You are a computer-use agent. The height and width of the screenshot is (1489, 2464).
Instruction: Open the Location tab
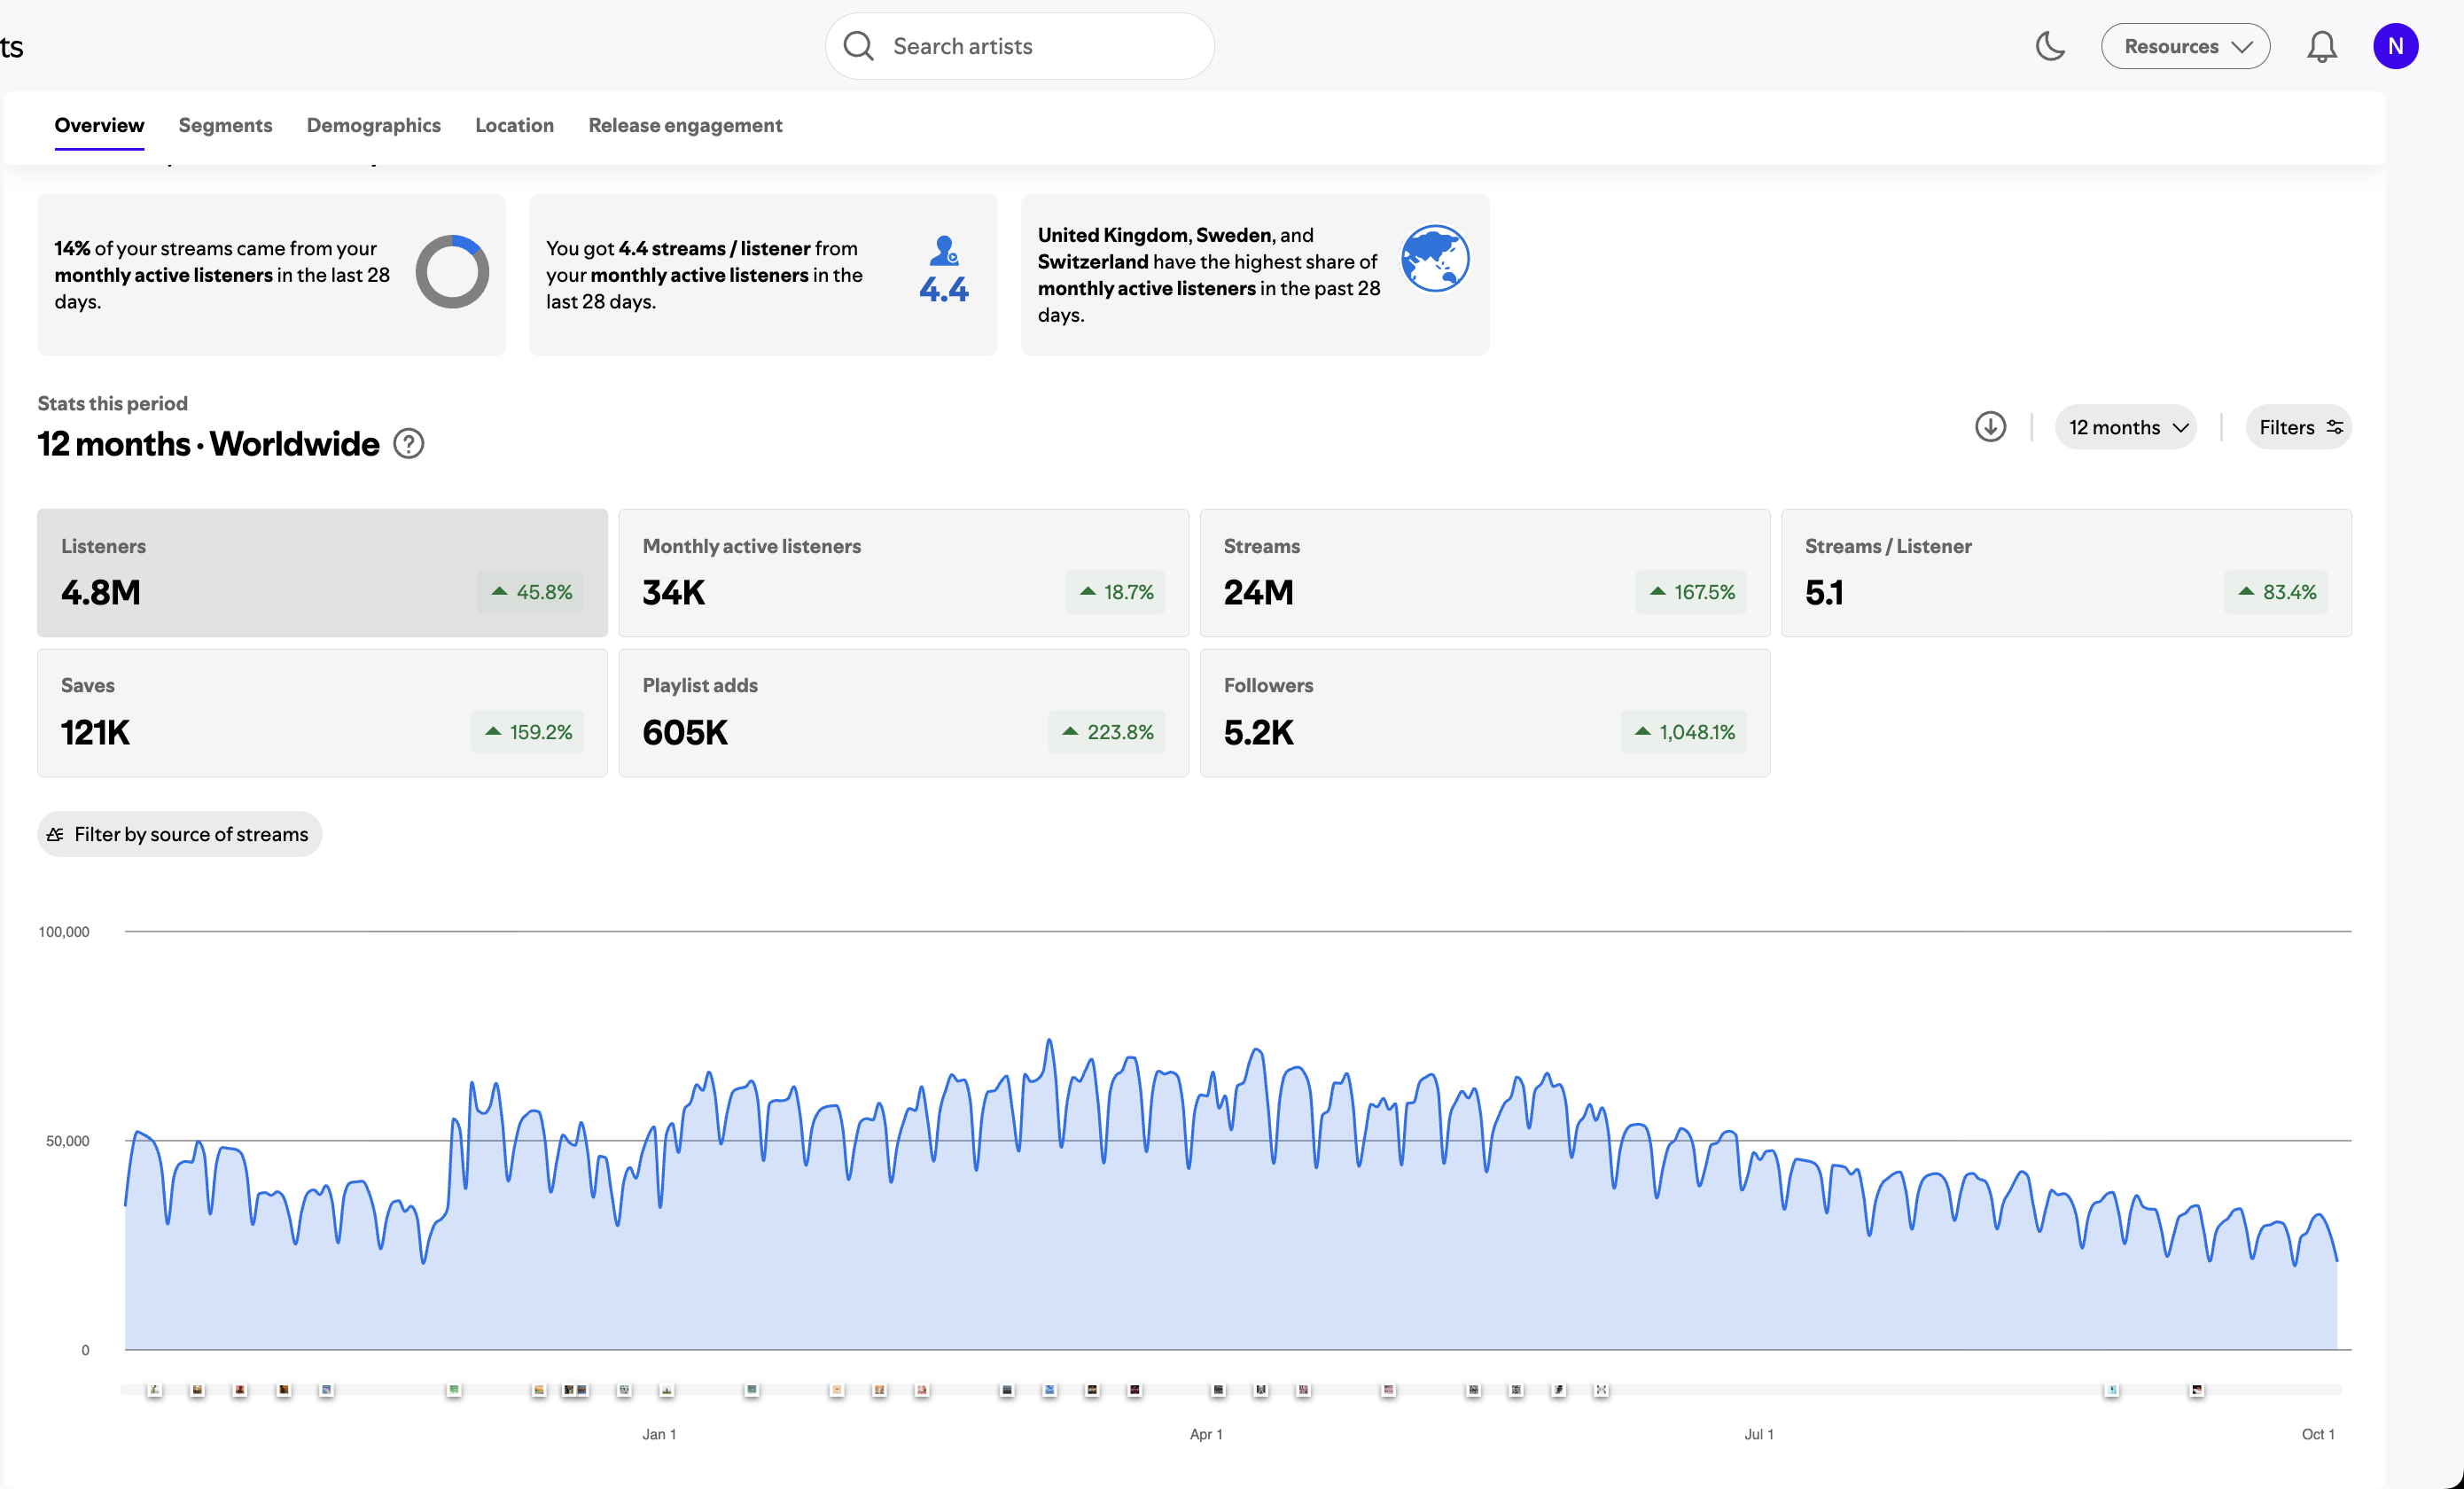(x=514, y=125)
